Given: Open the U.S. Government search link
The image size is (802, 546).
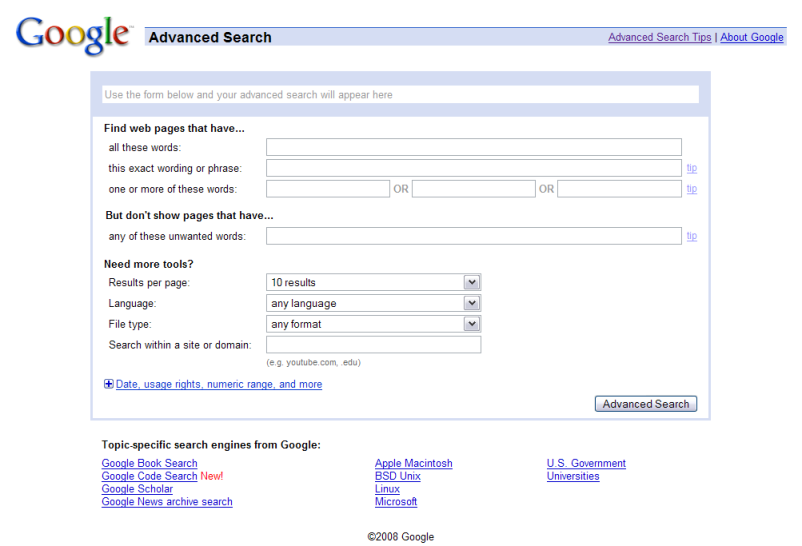Looking at the screenshot, I should coord(586,463).
